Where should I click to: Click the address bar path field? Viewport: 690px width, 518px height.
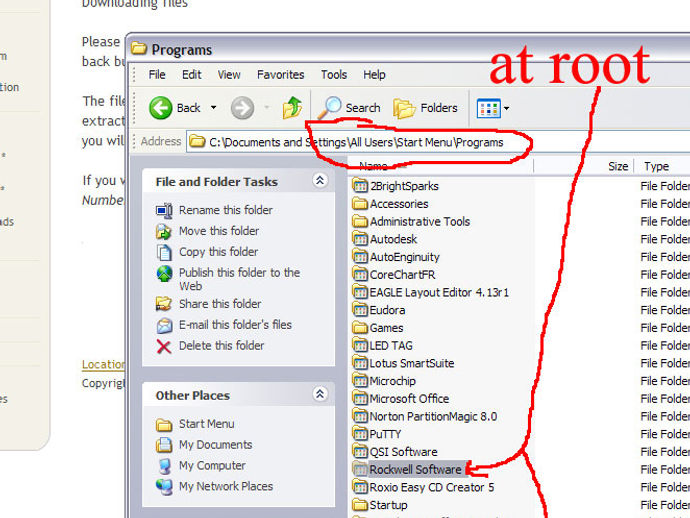pos(438,142)
